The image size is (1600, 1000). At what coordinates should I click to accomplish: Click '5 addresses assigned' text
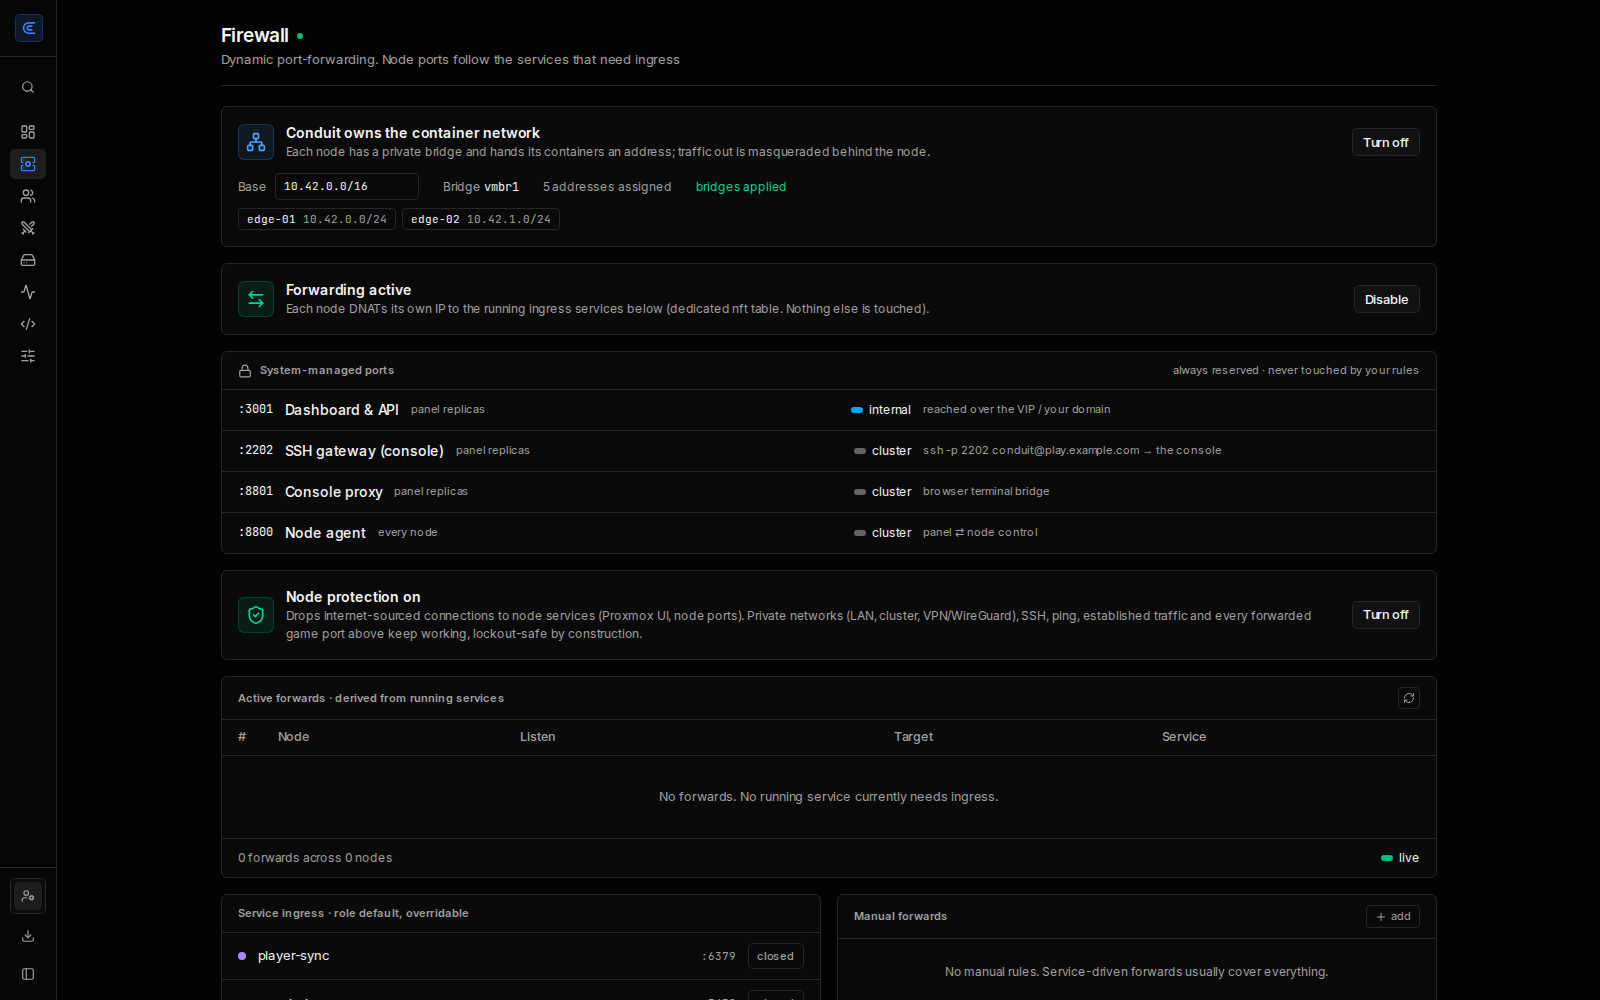coord(607,187)
